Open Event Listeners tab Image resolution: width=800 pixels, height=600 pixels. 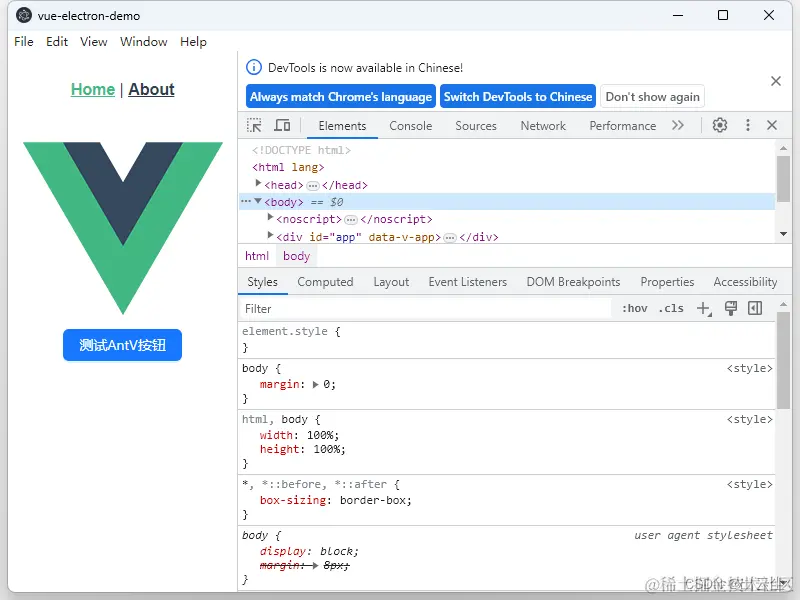click(x=467, y=282)
